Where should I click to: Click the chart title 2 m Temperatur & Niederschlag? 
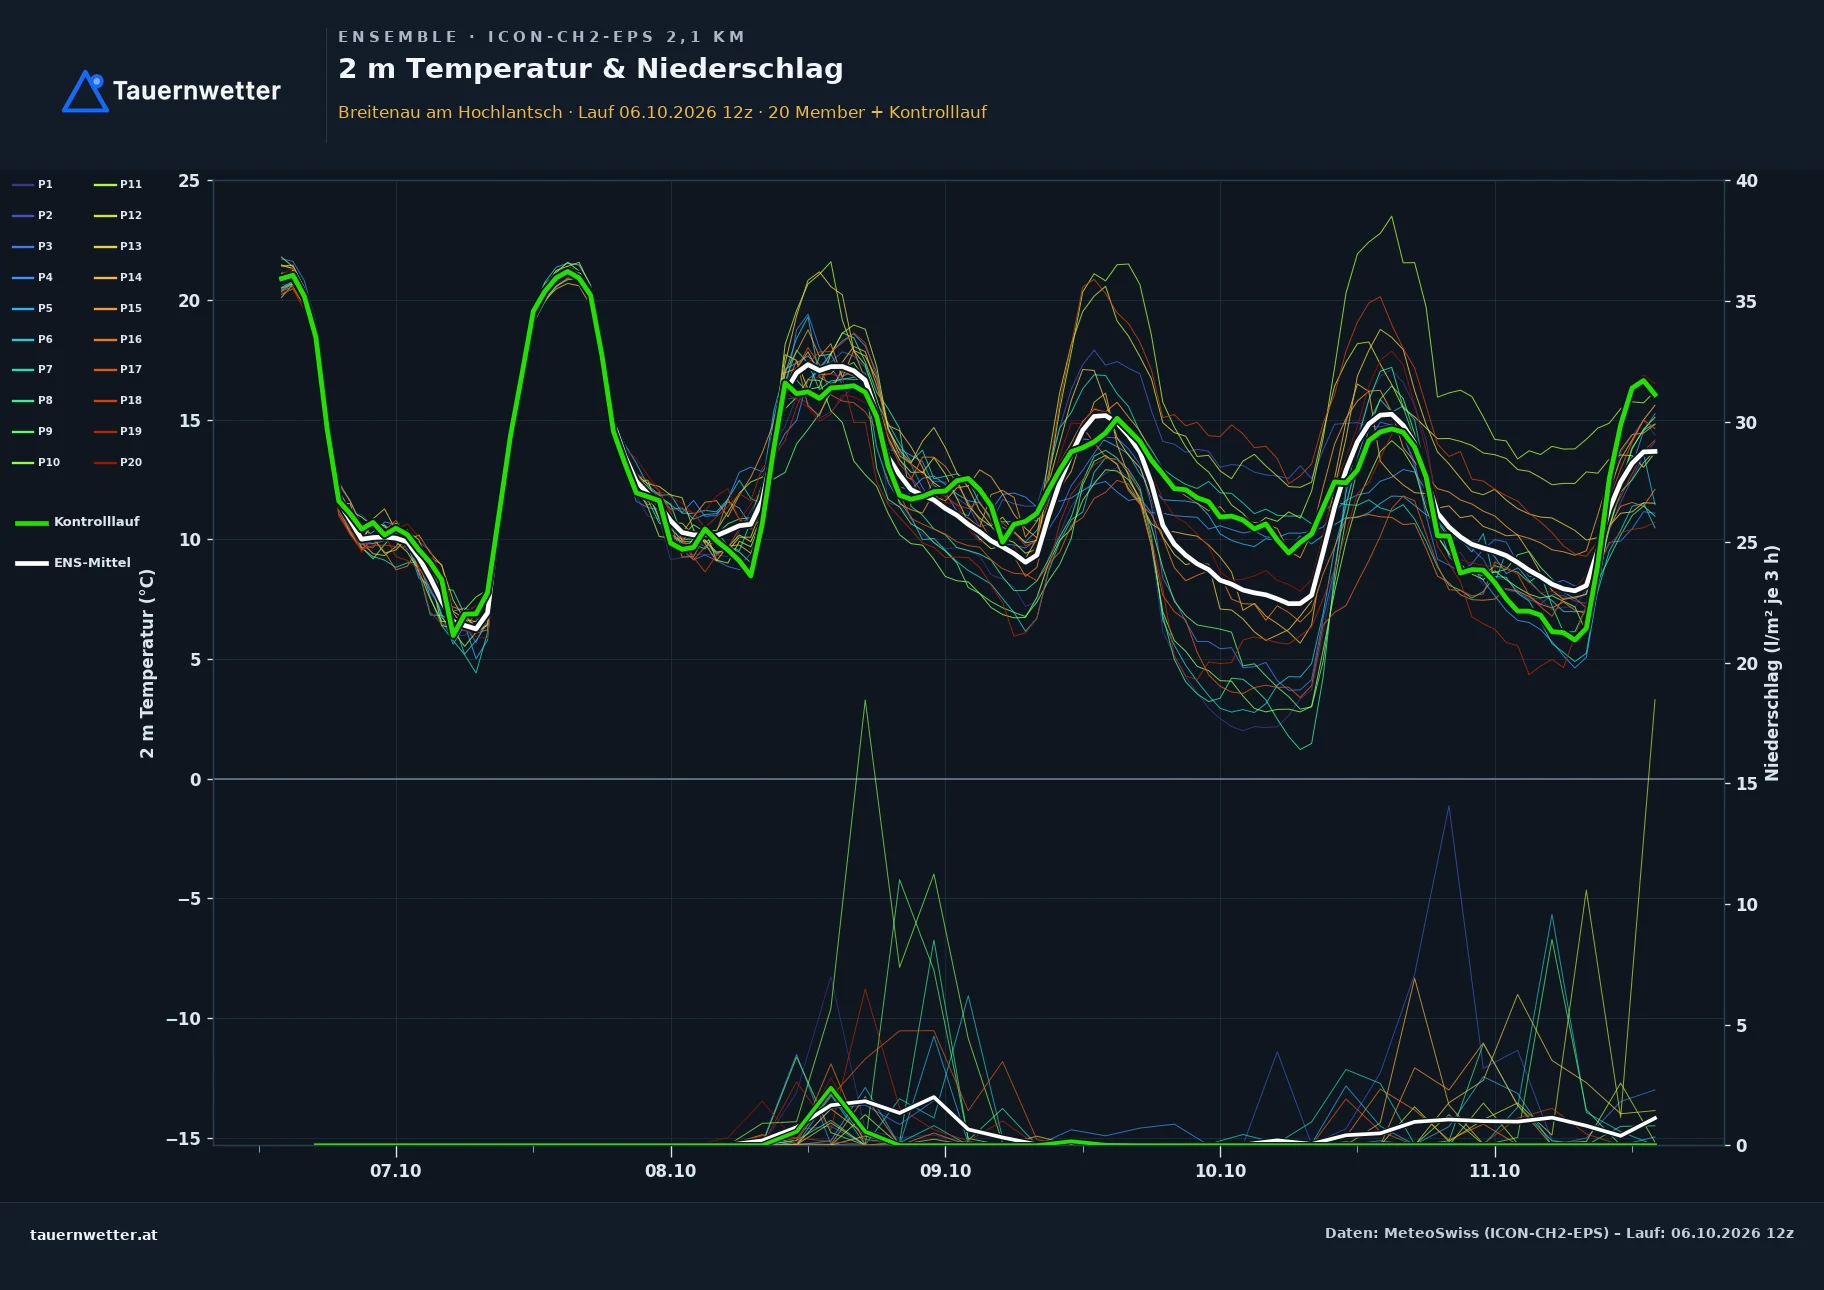[591, 69]
